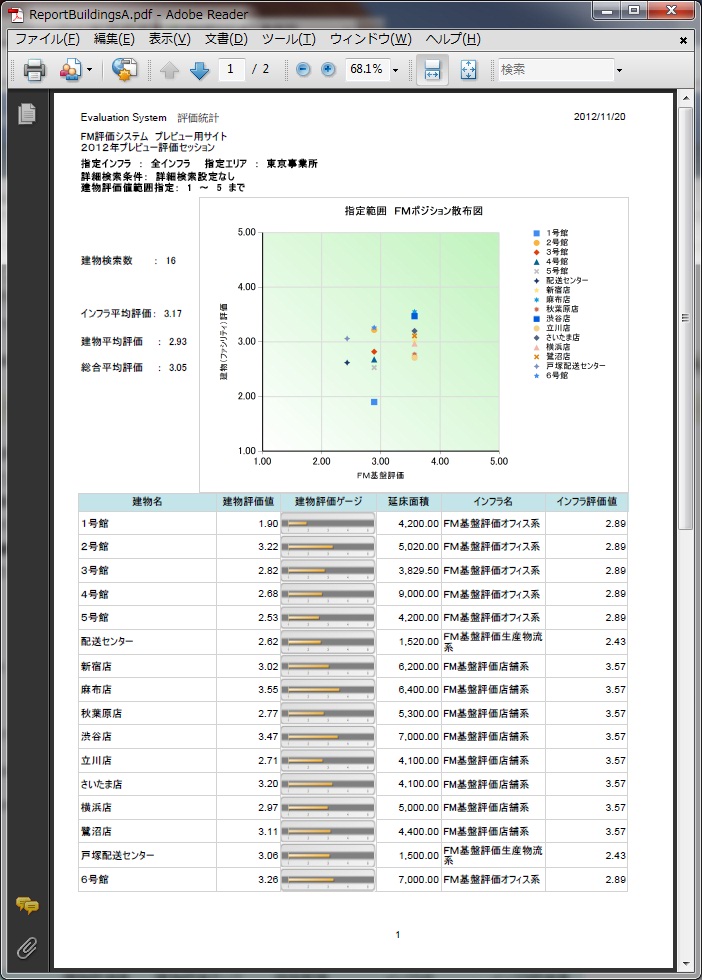
Task: Zoom out with minus button
Action: [303, 69]
